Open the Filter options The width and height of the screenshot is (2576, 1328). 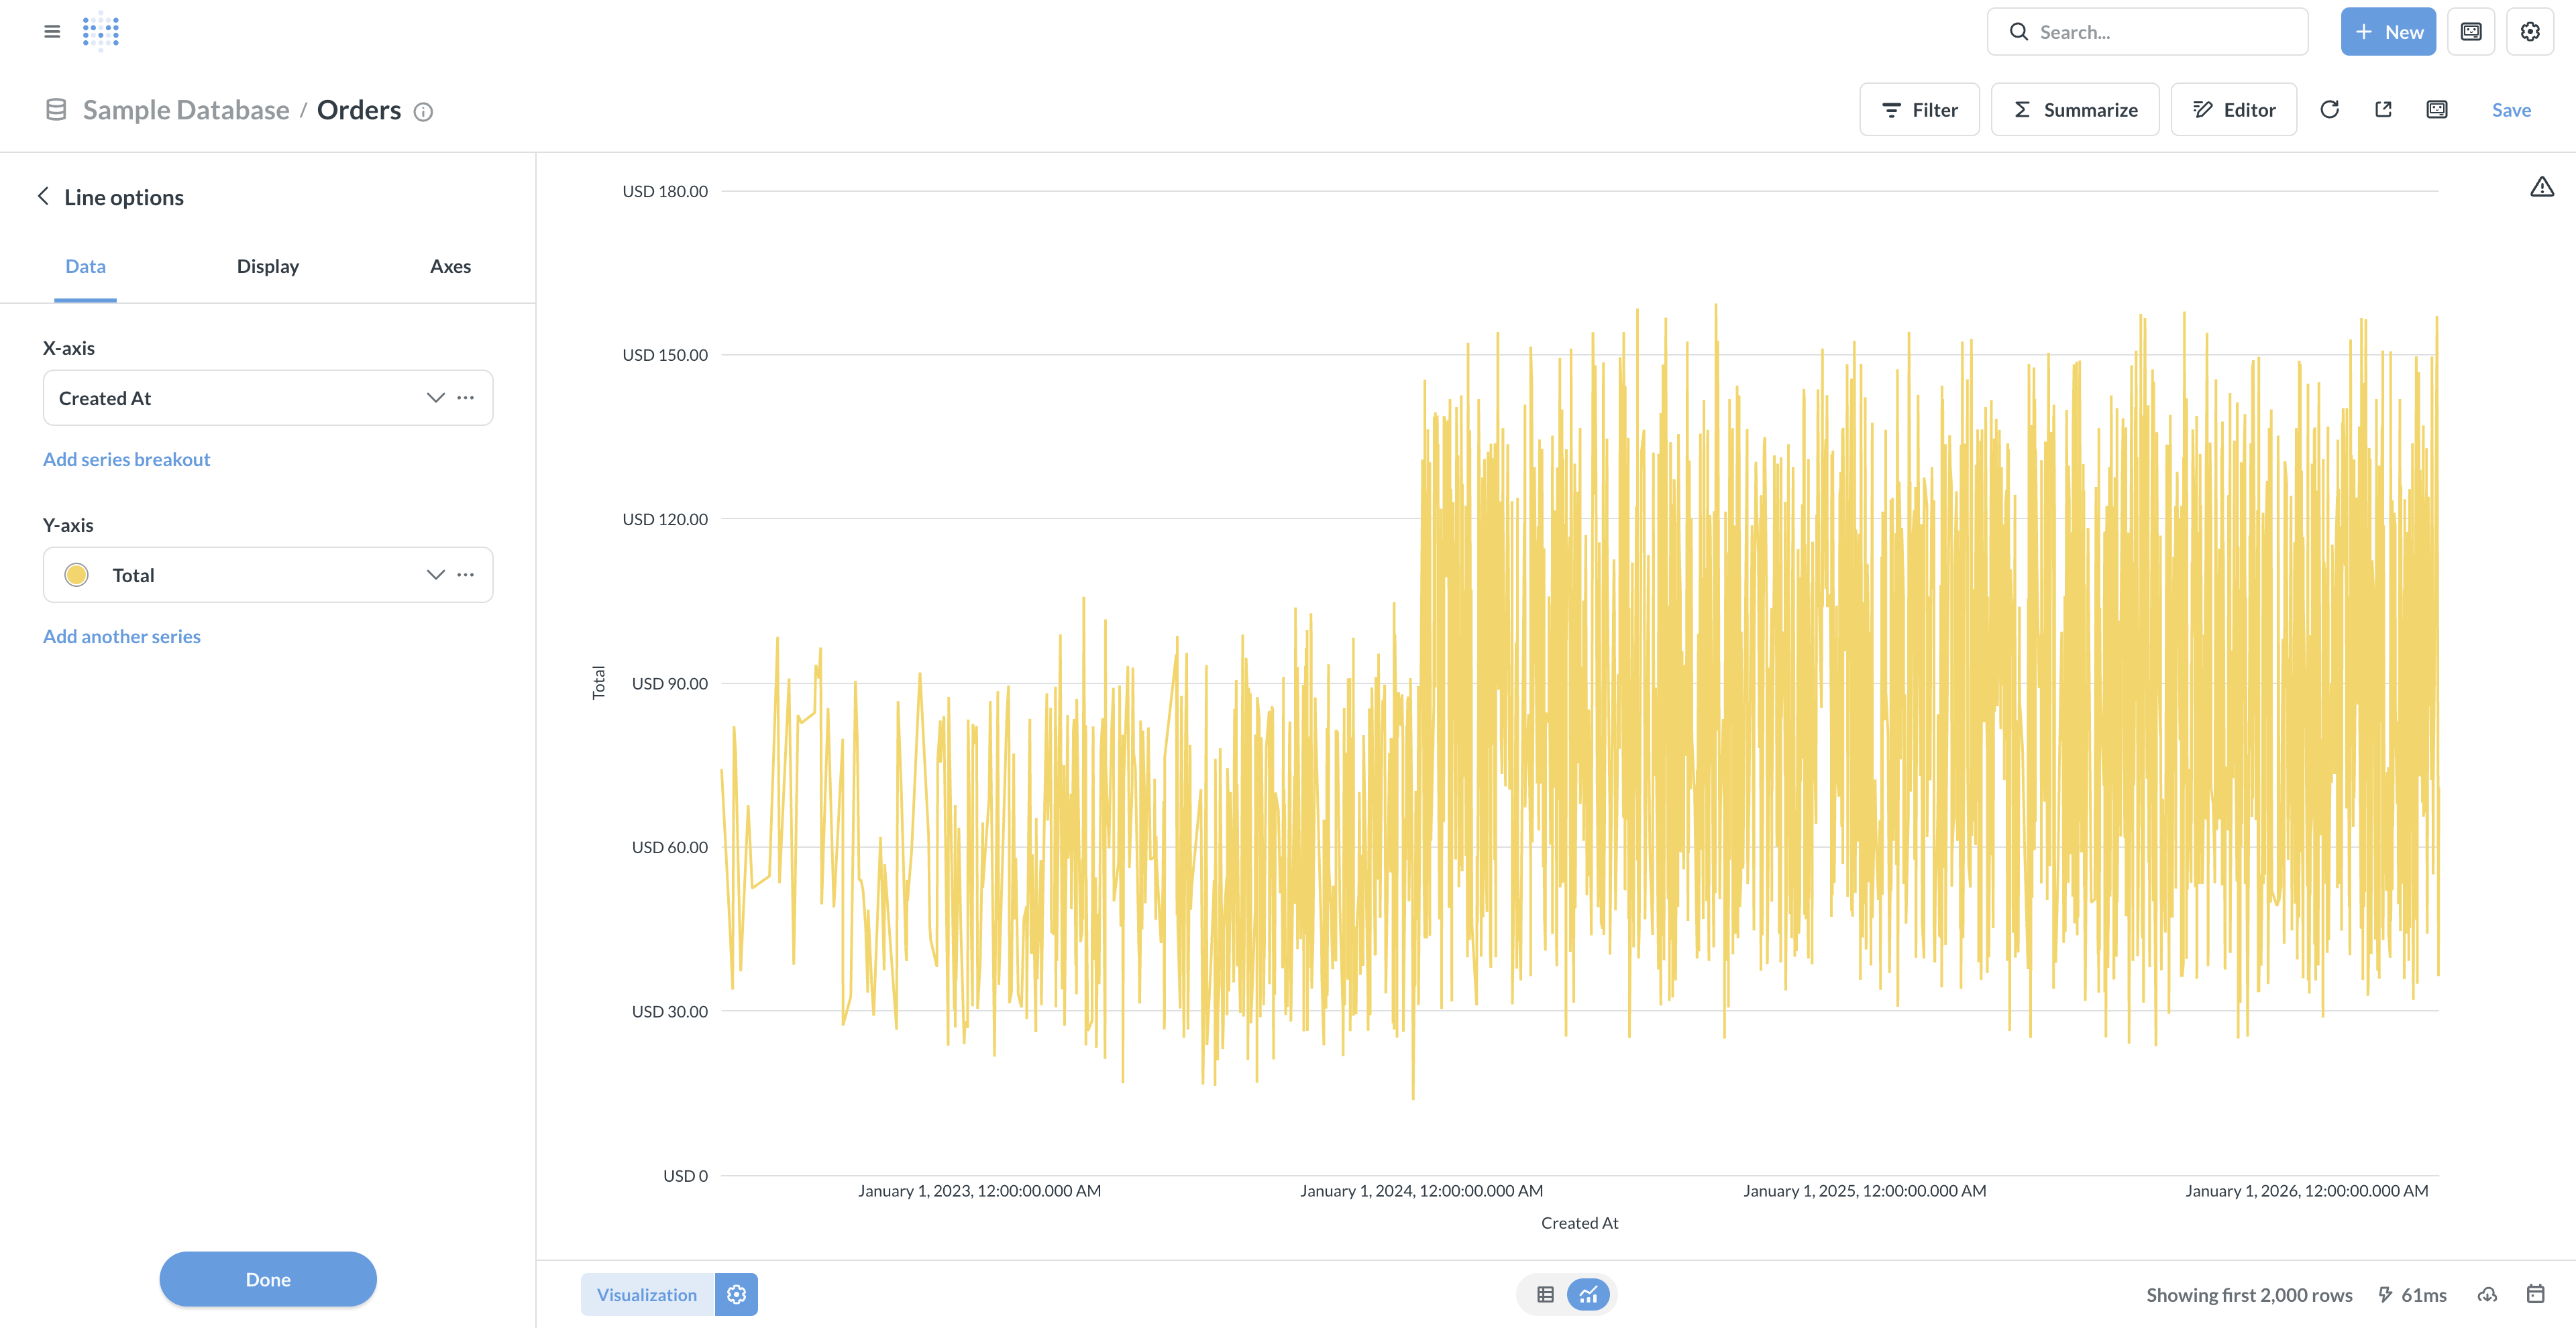point(1919,109)
